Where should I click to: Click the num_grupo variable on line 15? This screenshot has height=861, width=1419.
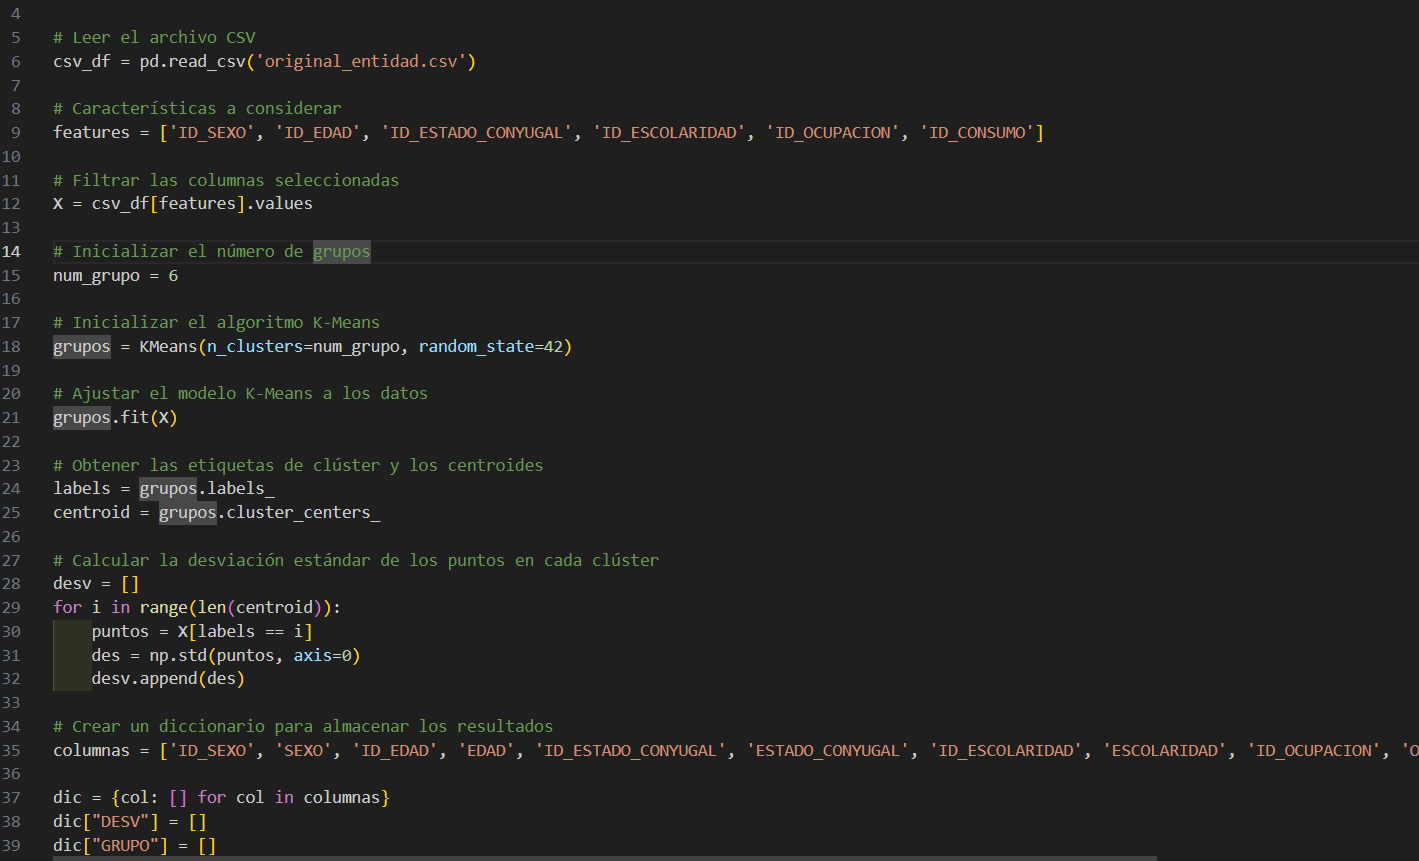96,275
